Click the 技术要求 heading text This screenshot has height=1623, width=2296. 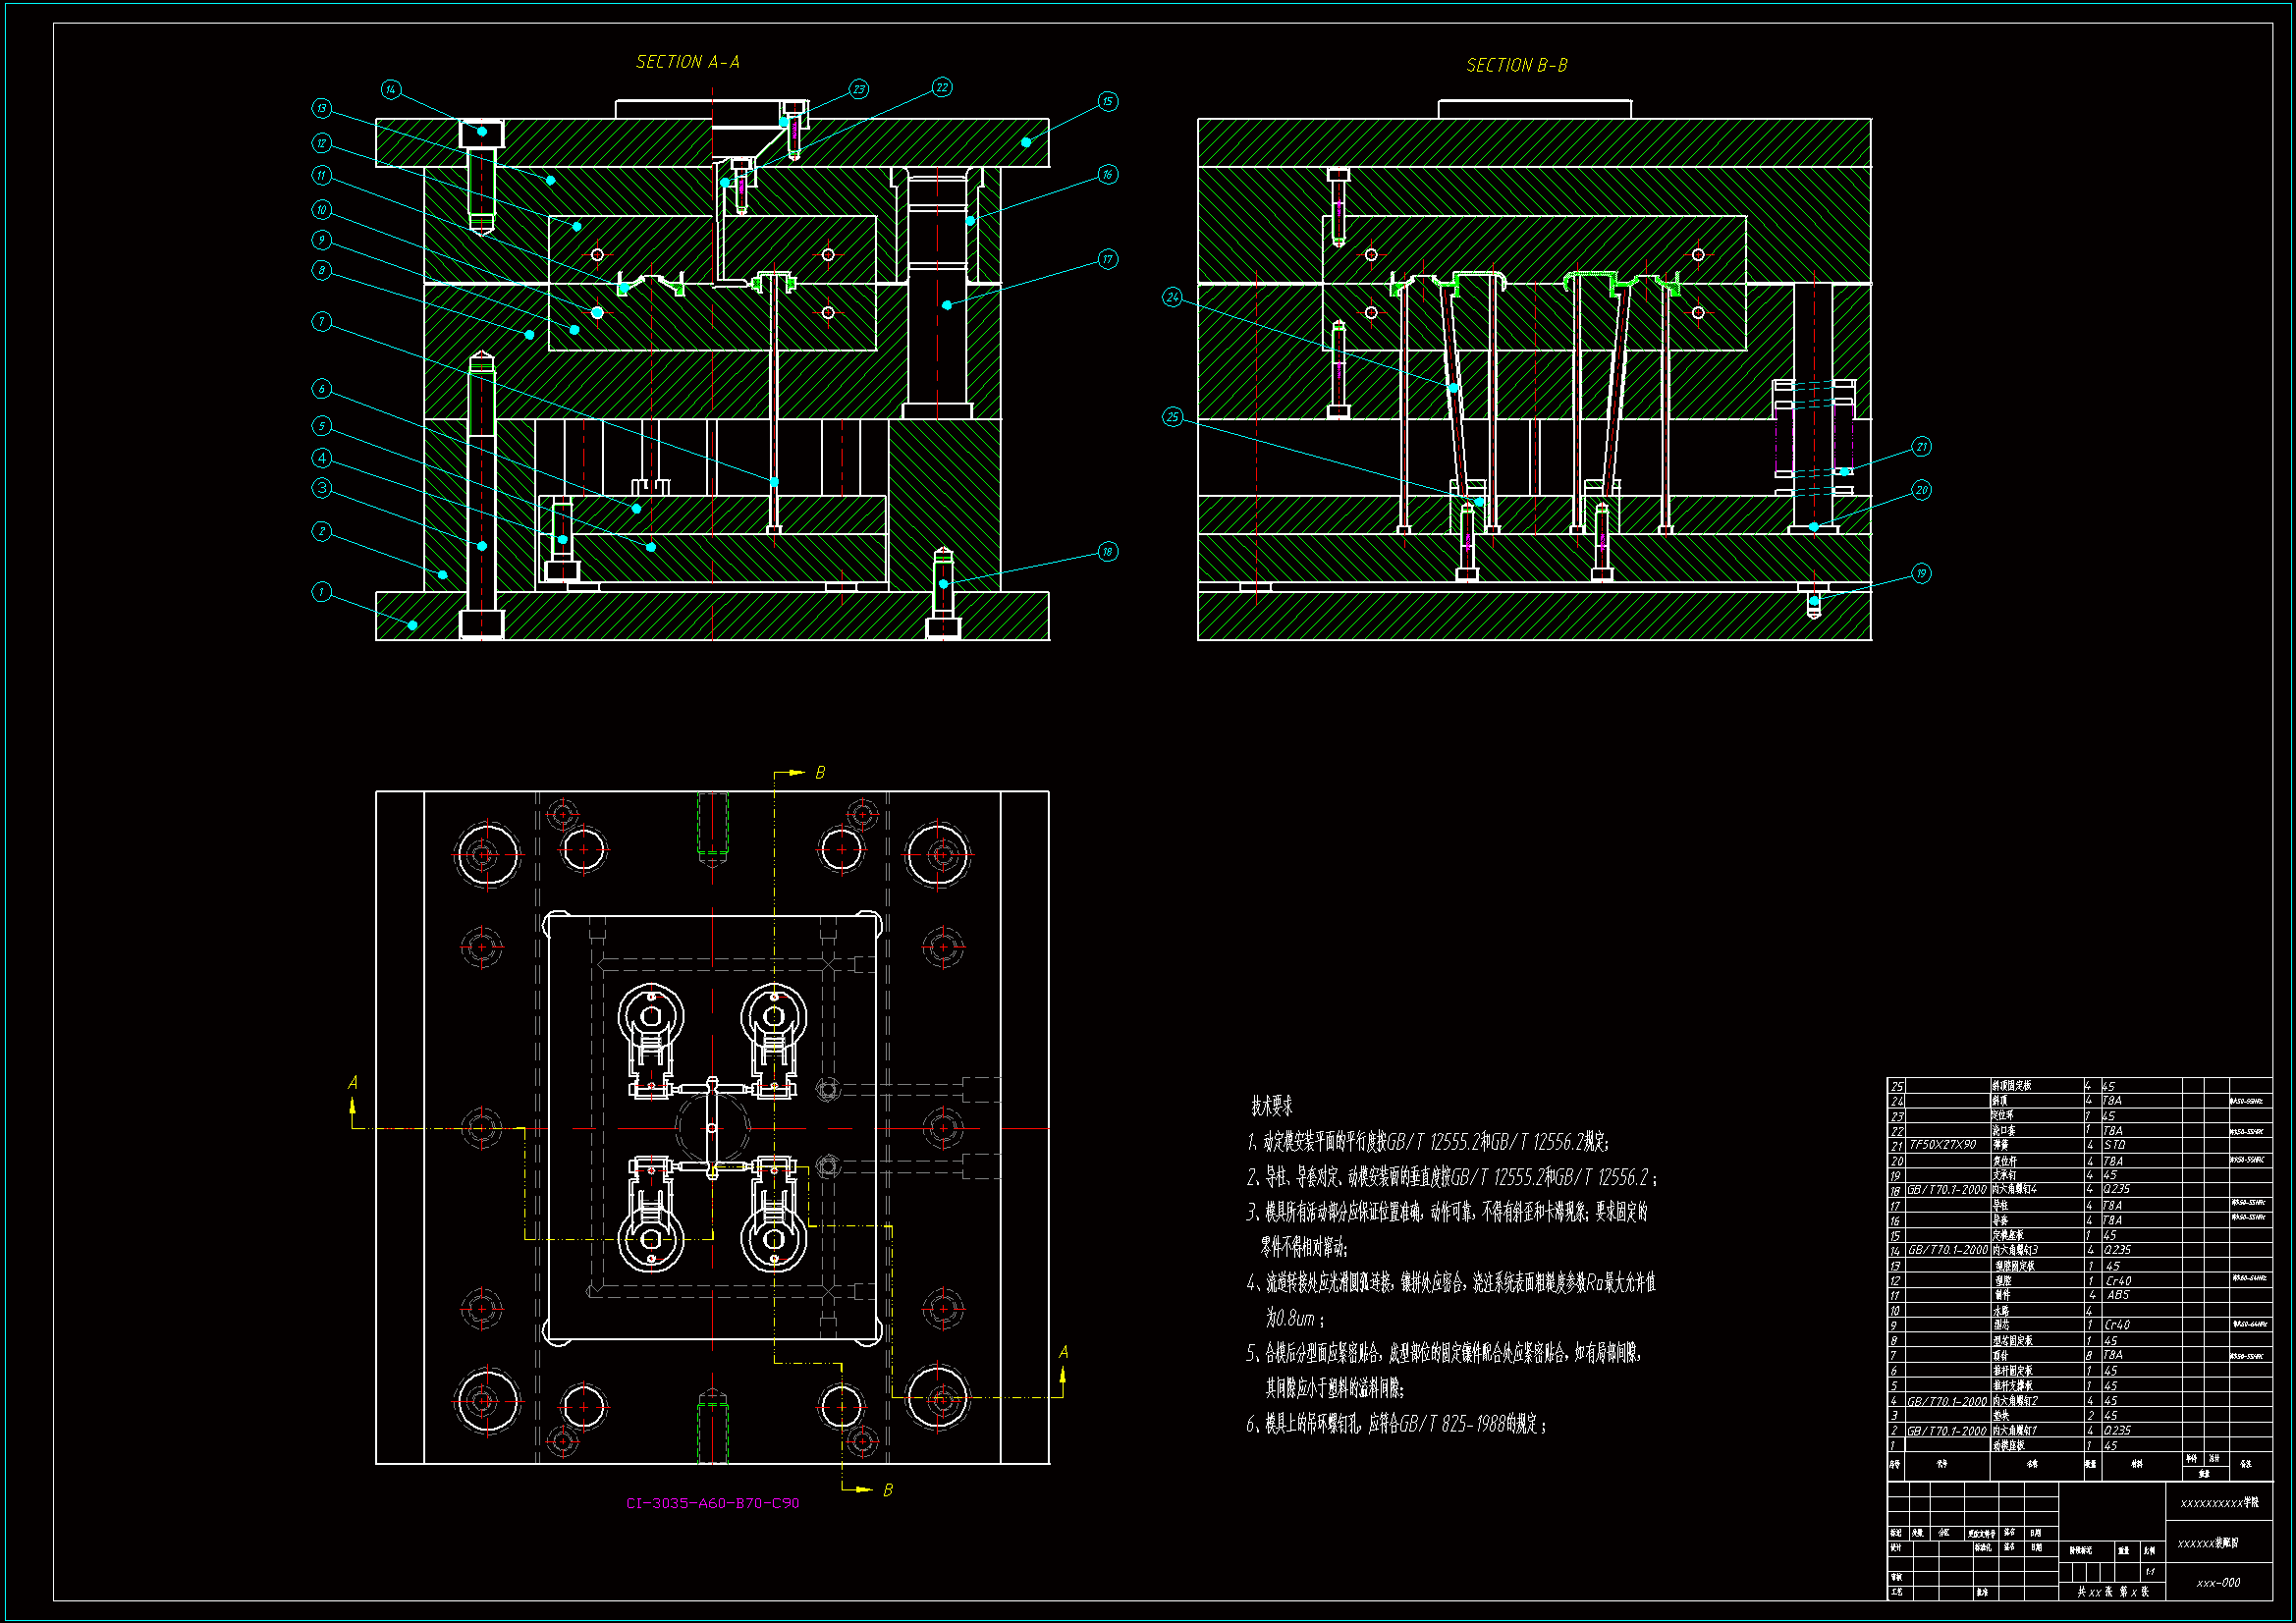pos(1271,1106)
